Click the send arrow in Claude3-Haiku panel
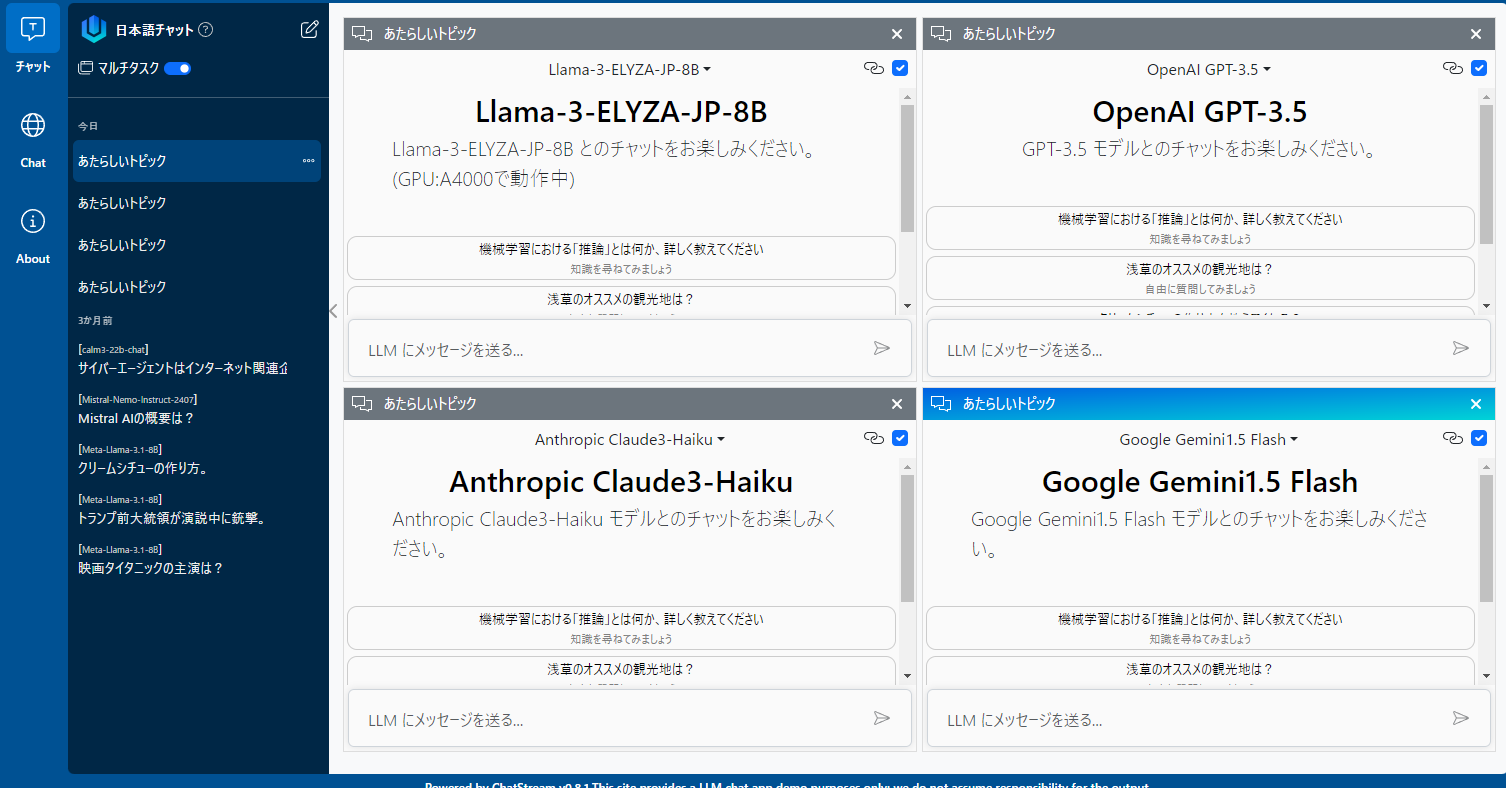 (881, 718)
